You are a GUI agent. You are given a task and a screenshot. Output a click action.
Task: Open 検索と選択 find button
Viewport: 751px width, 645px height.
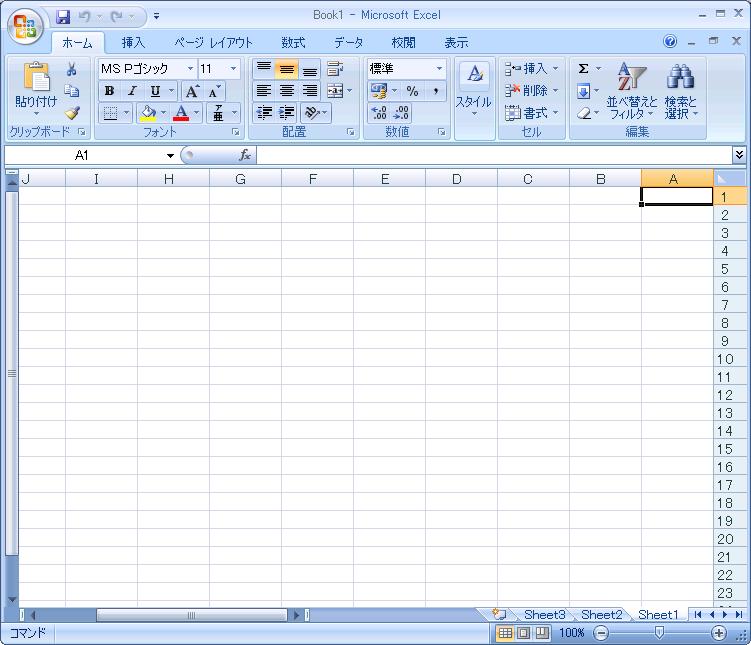(681, 91)
